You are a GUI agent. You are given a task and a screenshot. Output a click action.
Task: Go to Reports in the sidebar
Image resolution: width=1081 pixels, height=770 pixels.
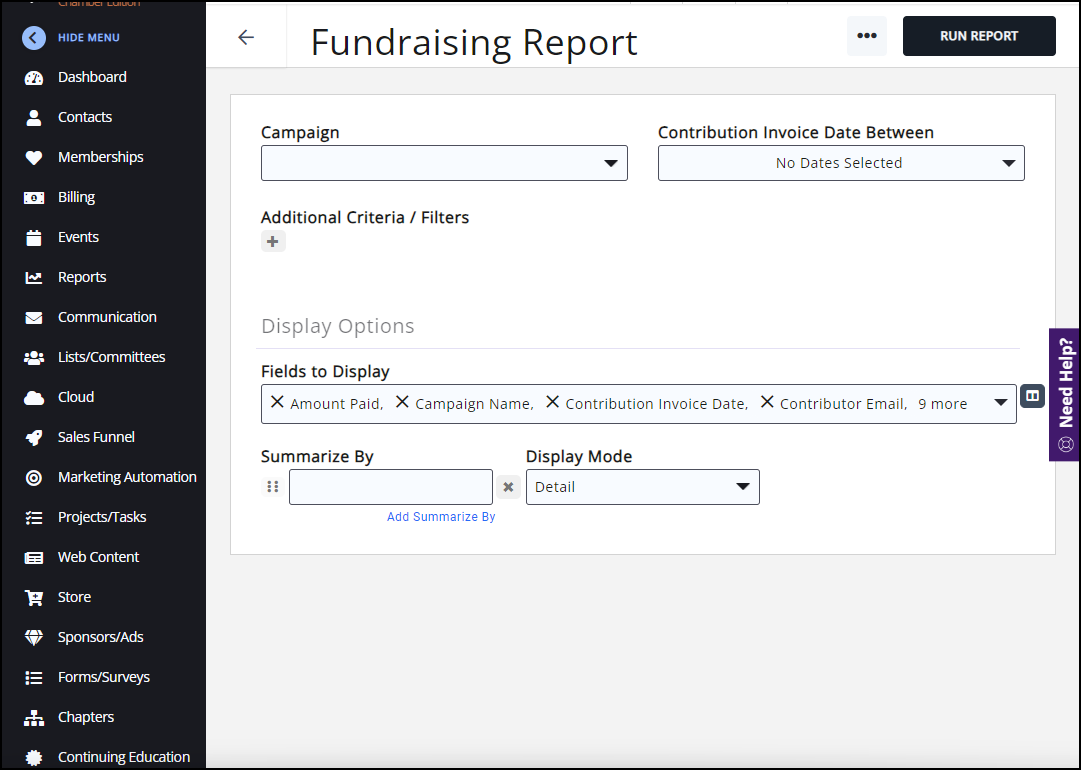point(81,277)
